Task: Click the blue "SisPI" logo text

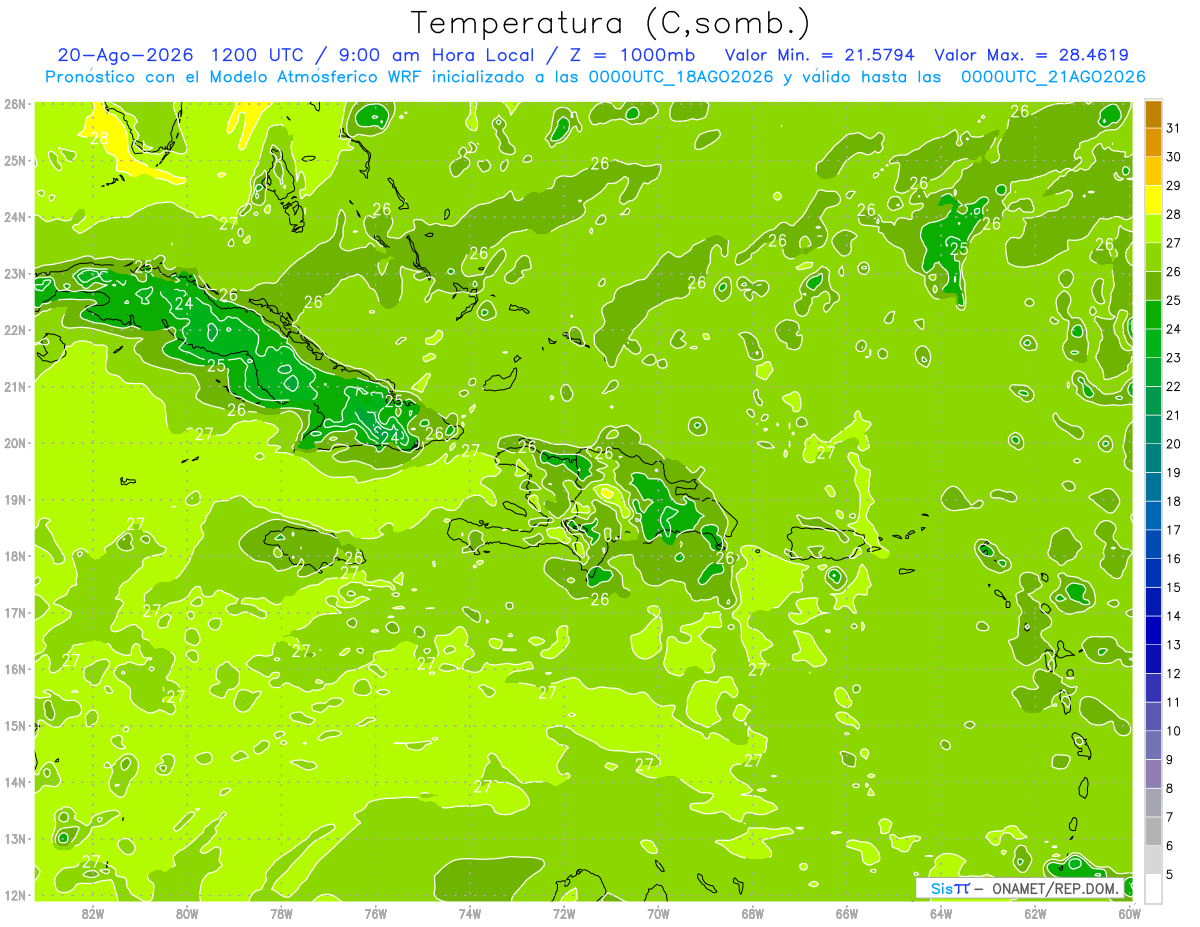Action: click(950, 889)
